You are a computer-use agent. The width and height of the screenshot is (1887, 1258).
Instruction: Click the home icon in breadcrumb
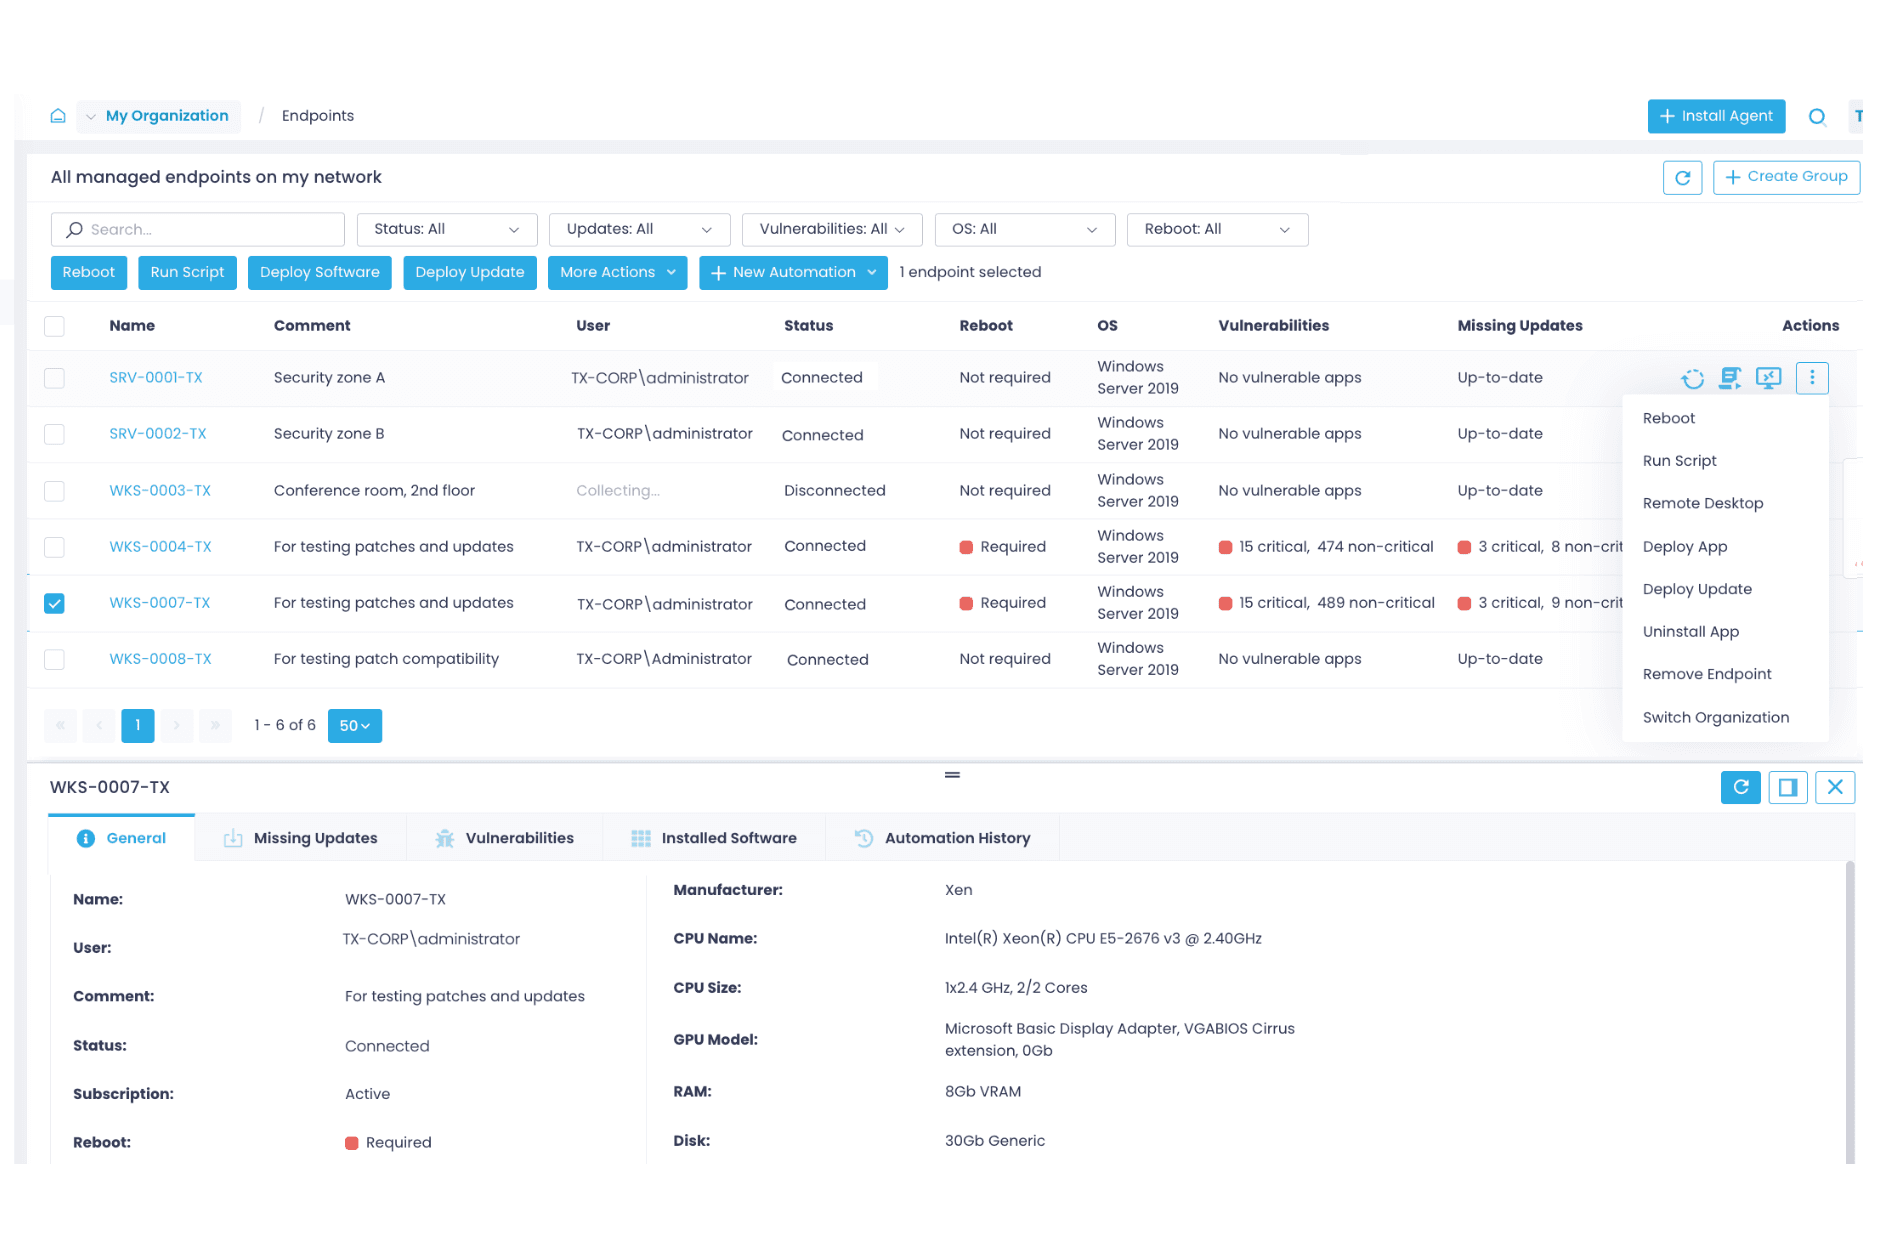click(58, 116)
